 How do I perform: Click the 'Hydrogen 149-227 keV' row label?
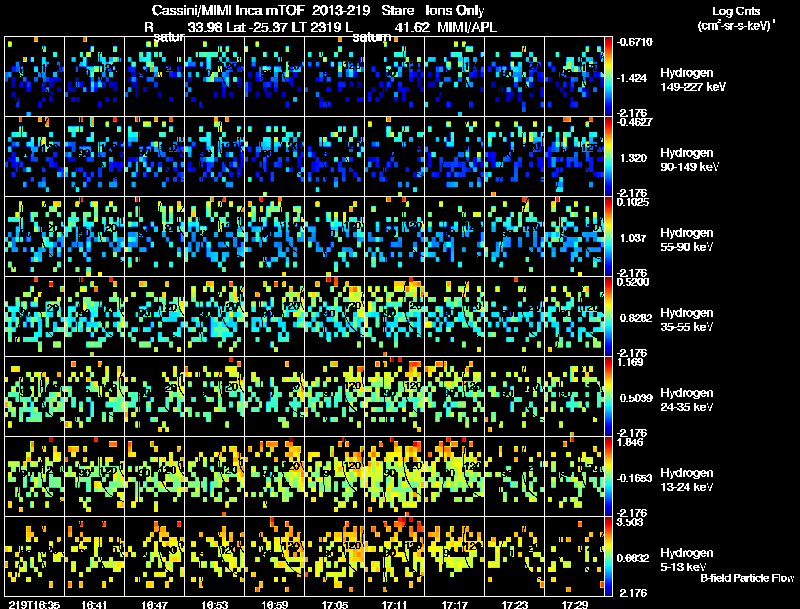693,80
